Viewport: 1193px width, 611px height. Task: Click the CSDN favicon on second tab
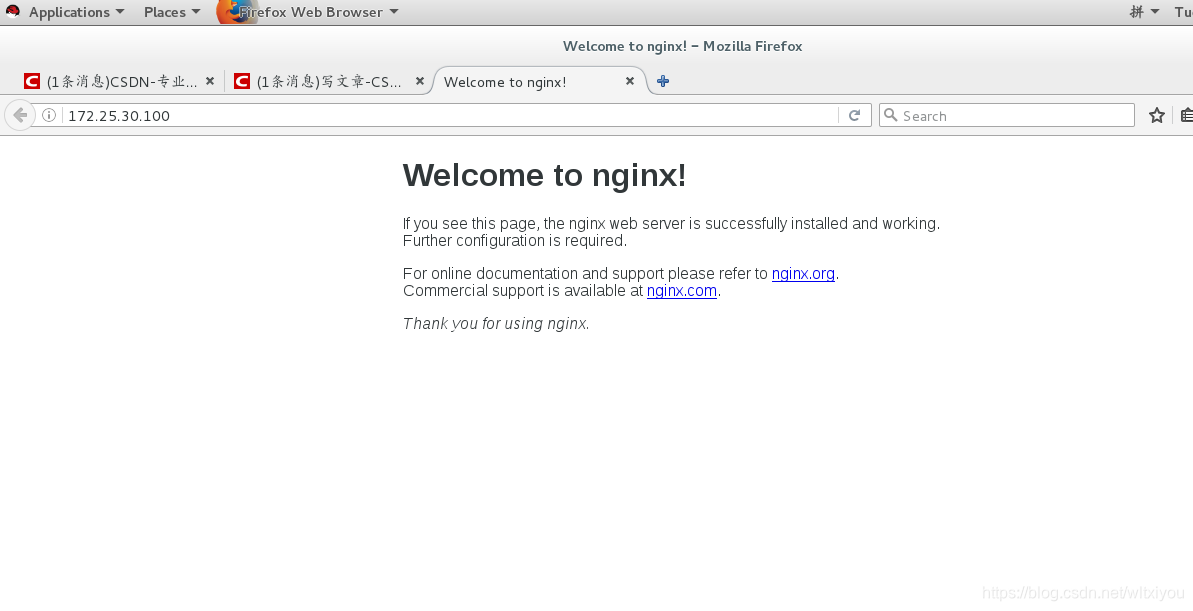coord(241,81)
